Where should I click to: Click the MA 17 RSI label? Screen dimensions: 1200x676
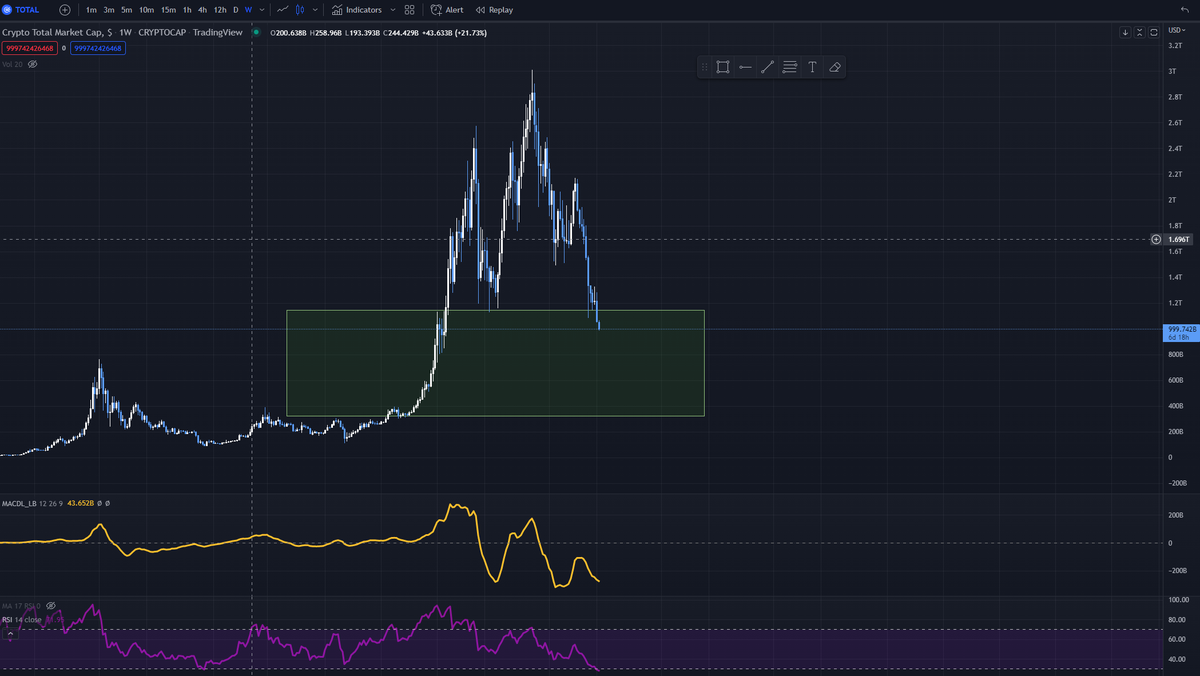[x=22, y=606]
